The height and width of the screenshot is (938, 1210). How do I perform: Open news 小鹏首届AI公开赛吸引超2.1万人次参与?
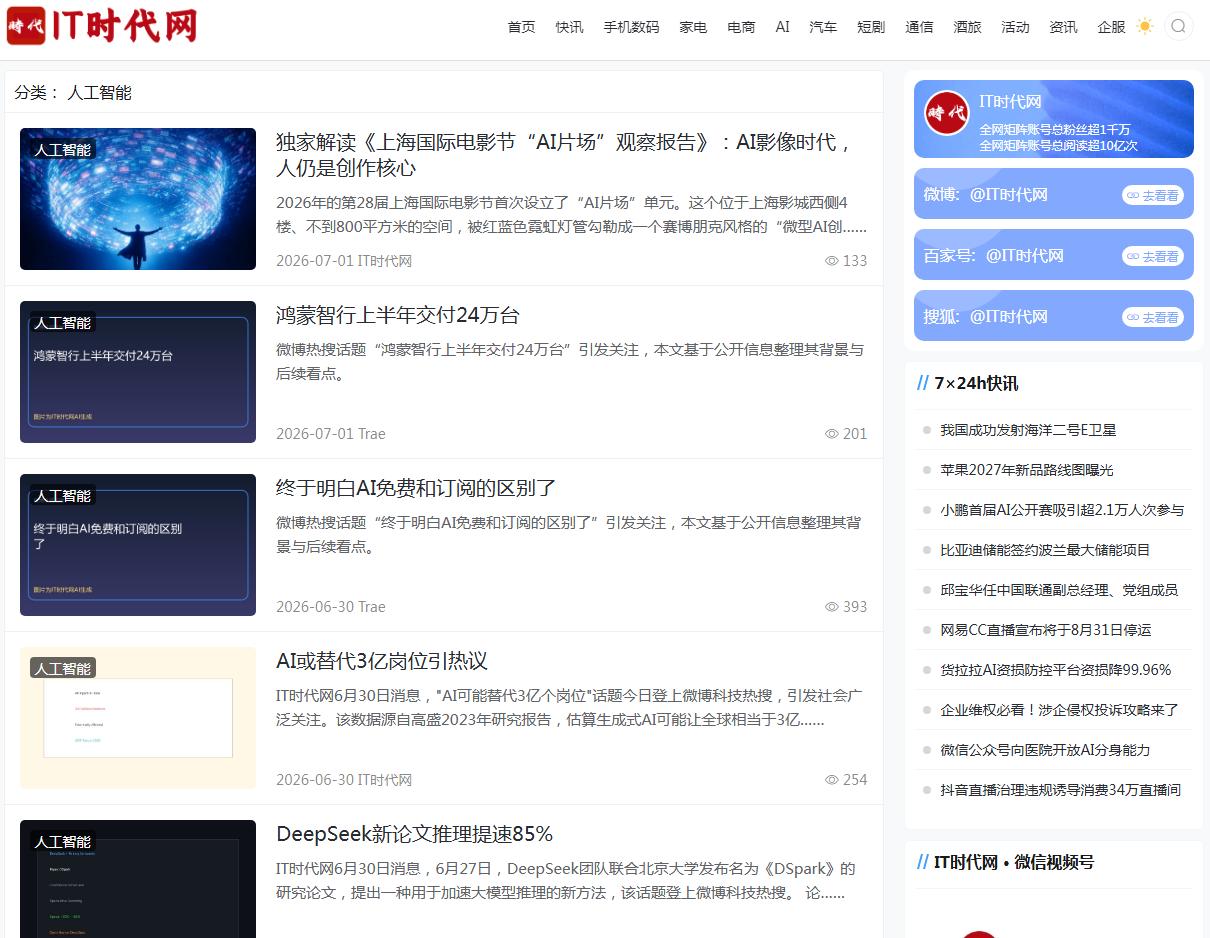(1062, 510)
